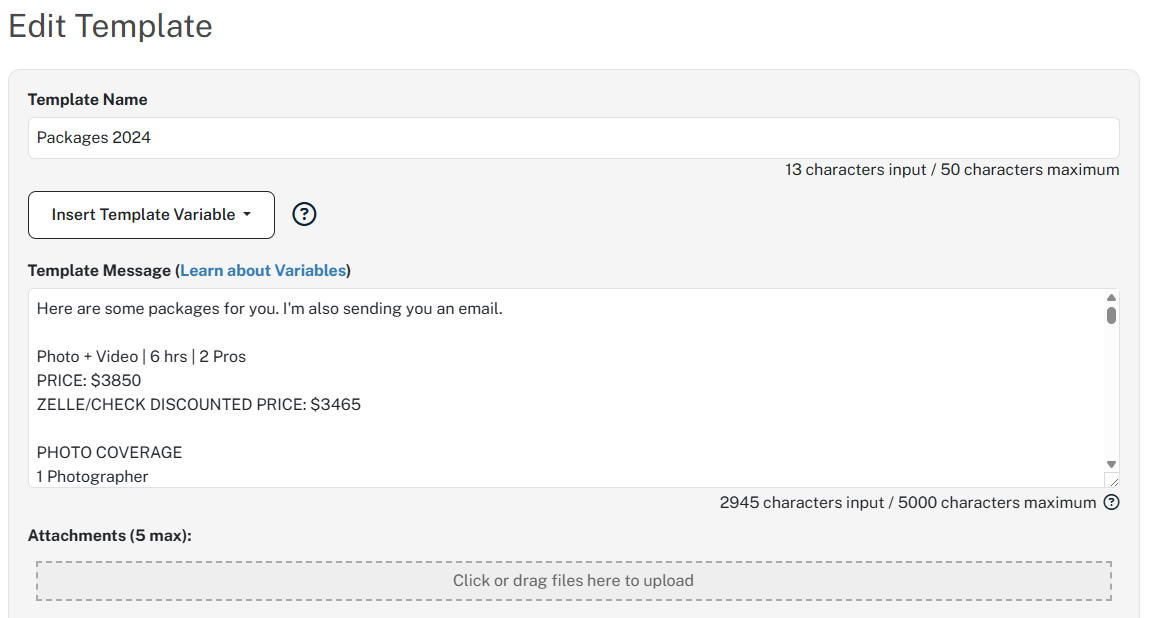
Task: Place cursor on '1 Photographer' line
Action: point(92,477)
